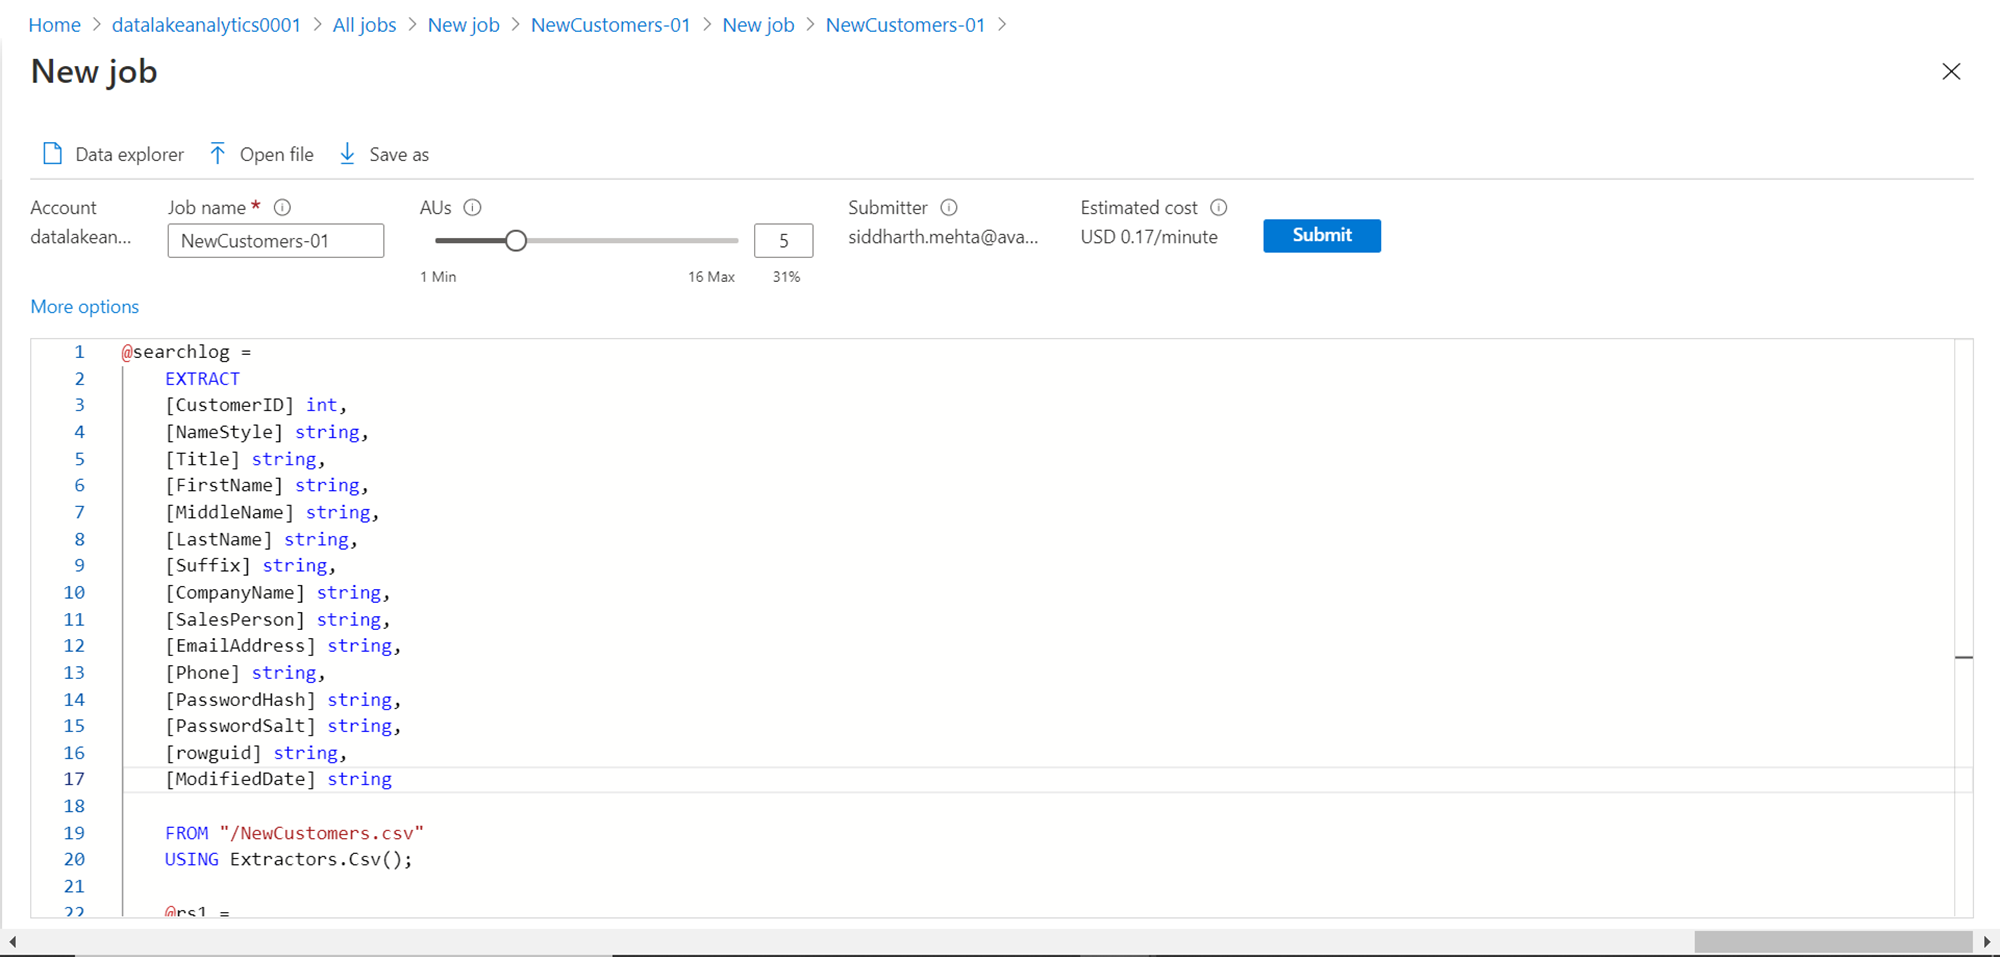Place cursor on [MiddleName] string line
The height and width of the screenshot is (957, 2000).
pyautogui.click(x=272, y=512)
